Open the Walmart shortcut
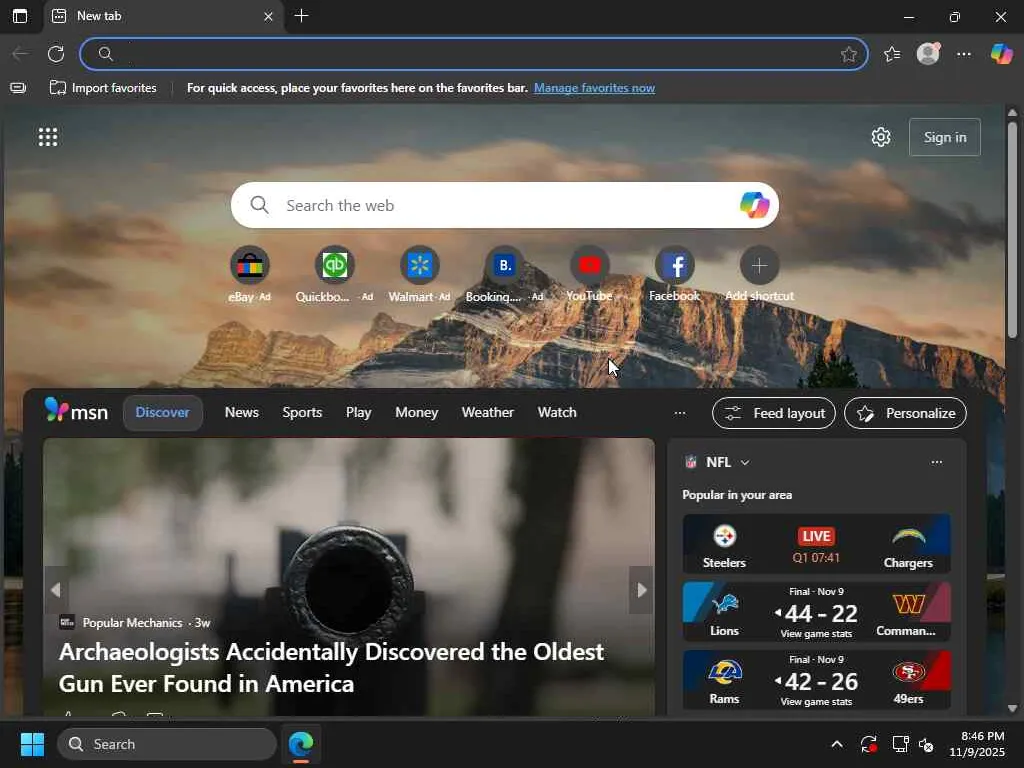This screenshot has width=1024, height=768. click(x=419, y=274)
